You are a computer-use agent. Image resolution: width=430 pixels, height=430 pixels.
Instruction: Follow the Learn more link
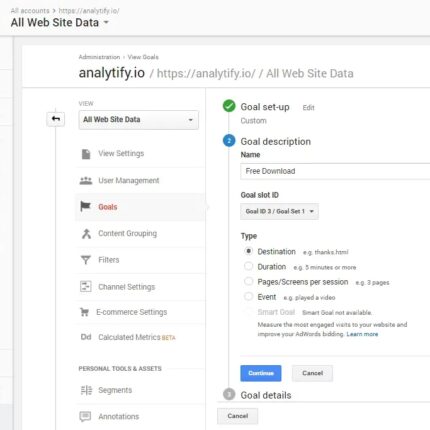(362, 334)
